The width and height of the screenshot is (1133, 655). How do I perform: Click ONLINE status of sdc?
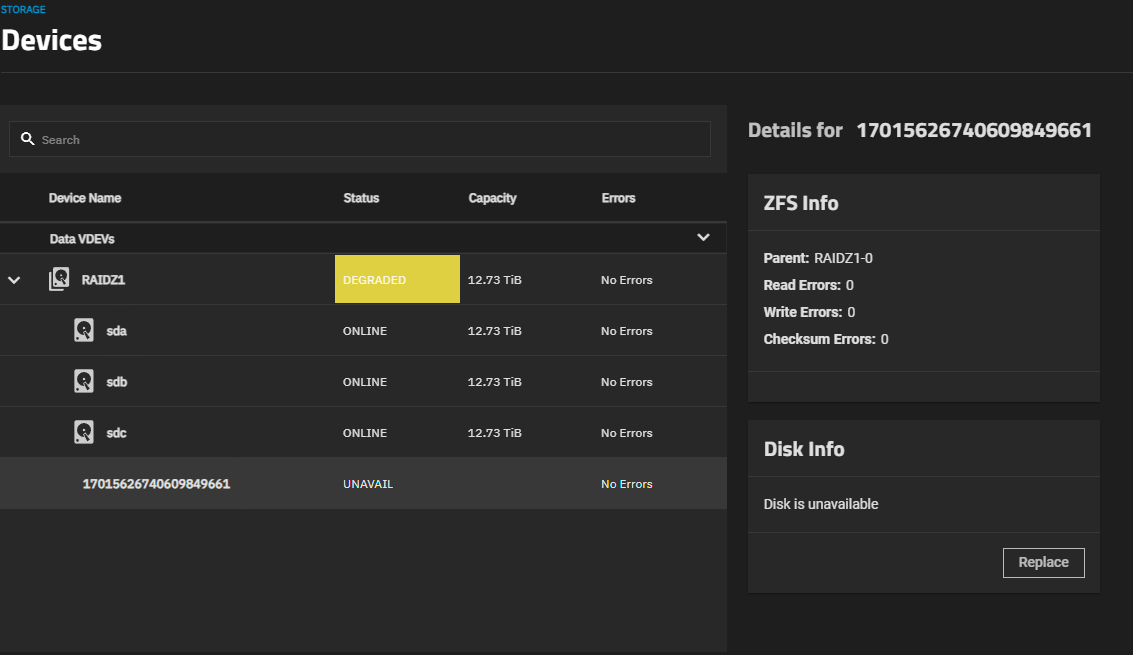pos(365,433)
